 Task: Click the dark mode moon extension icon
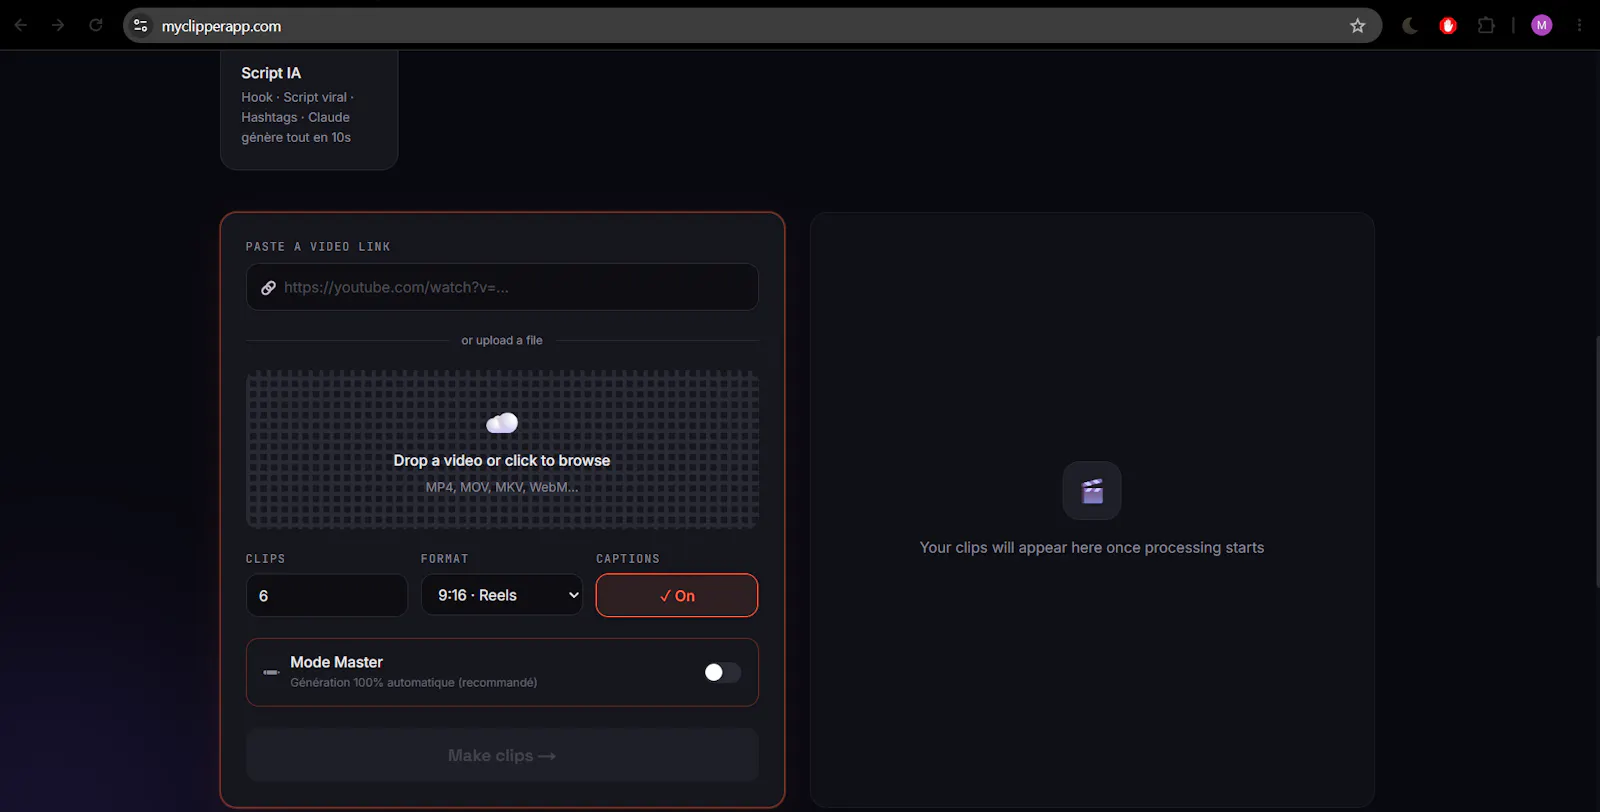(1410, 26)
